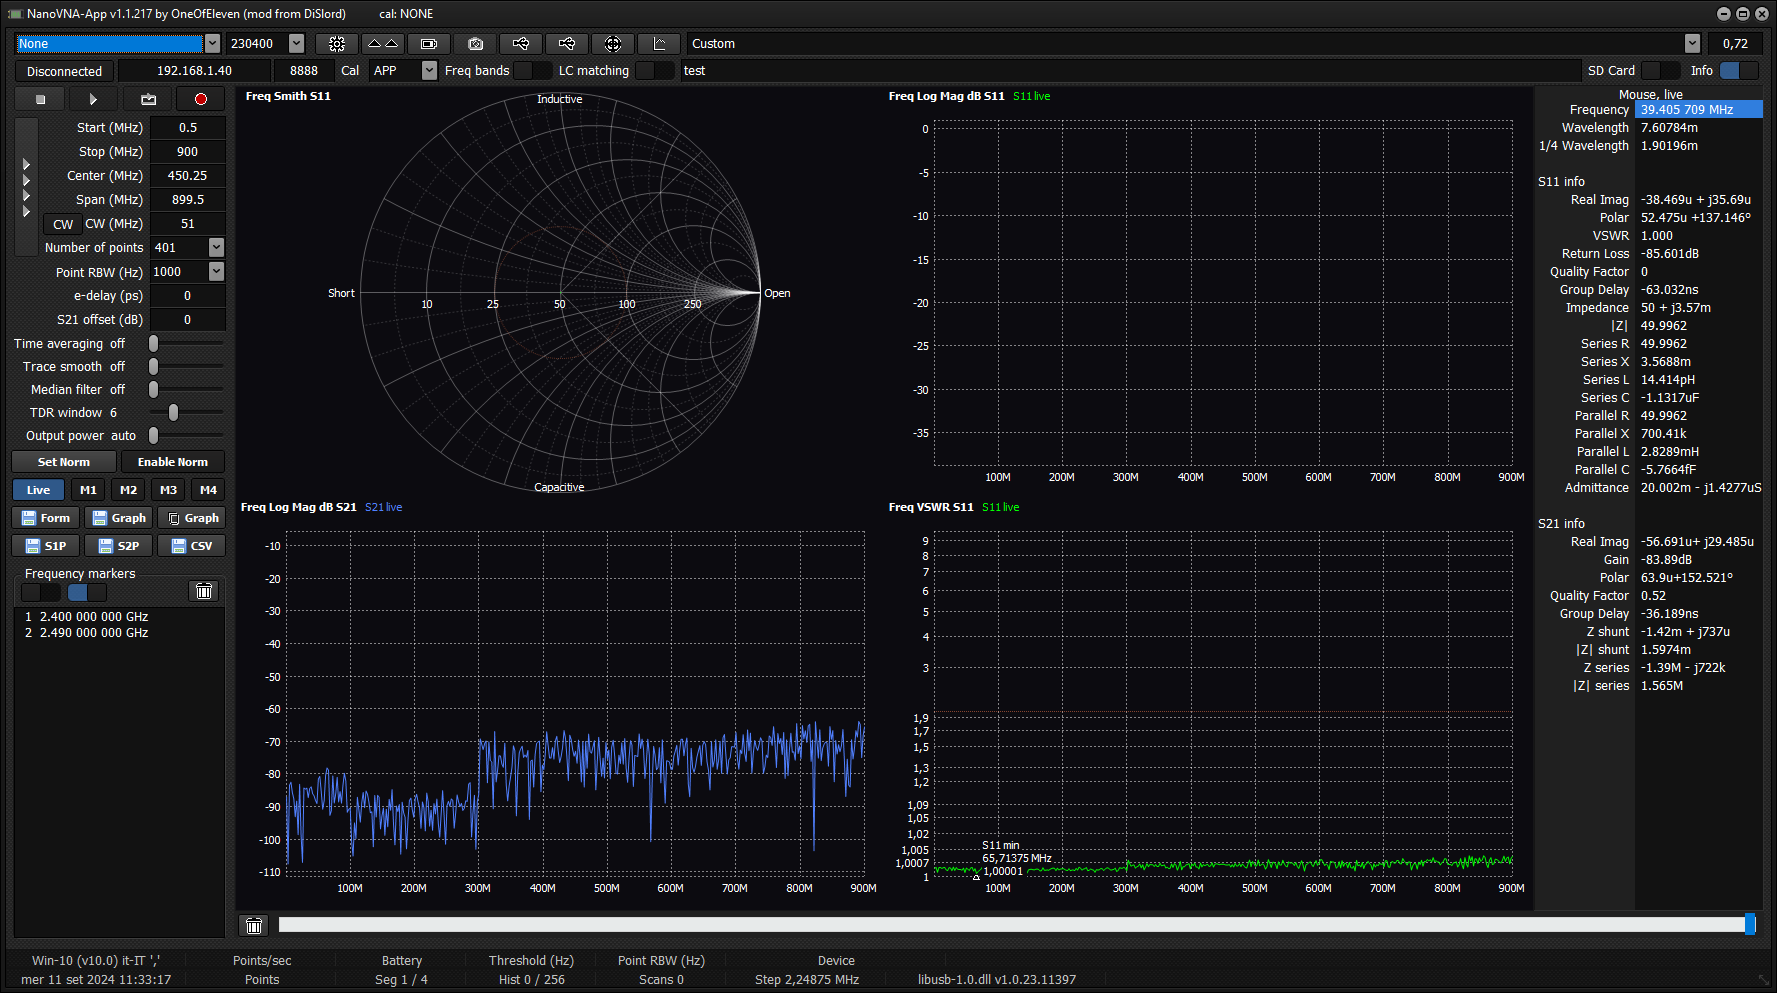Screen dimensions: 1777x993
Task: Toggle the Freq bands switch
Action: tap(532, 70)
